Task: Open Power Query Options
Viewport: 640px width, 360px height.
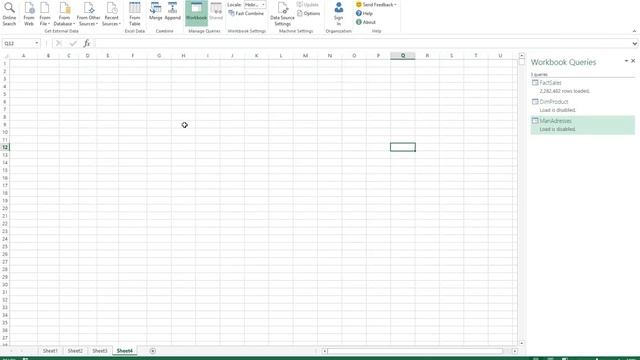Action: coord(309,13)
